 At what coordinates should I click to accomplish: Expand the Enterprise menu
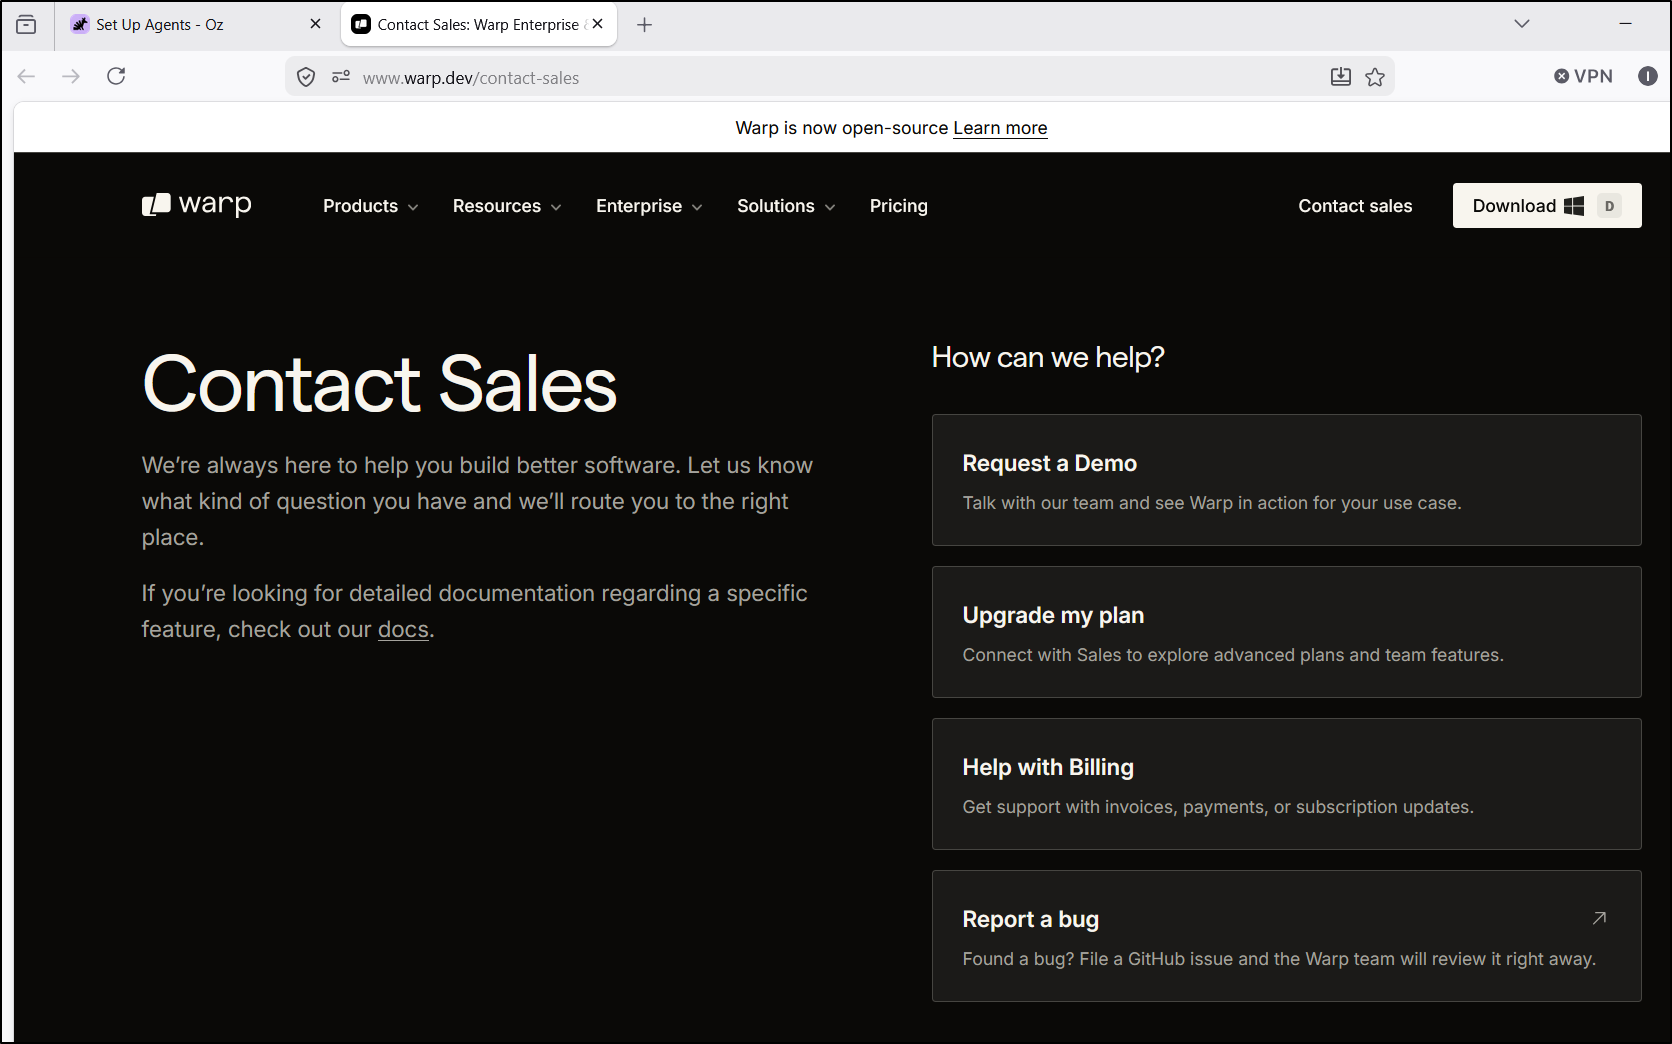[649, 206]
